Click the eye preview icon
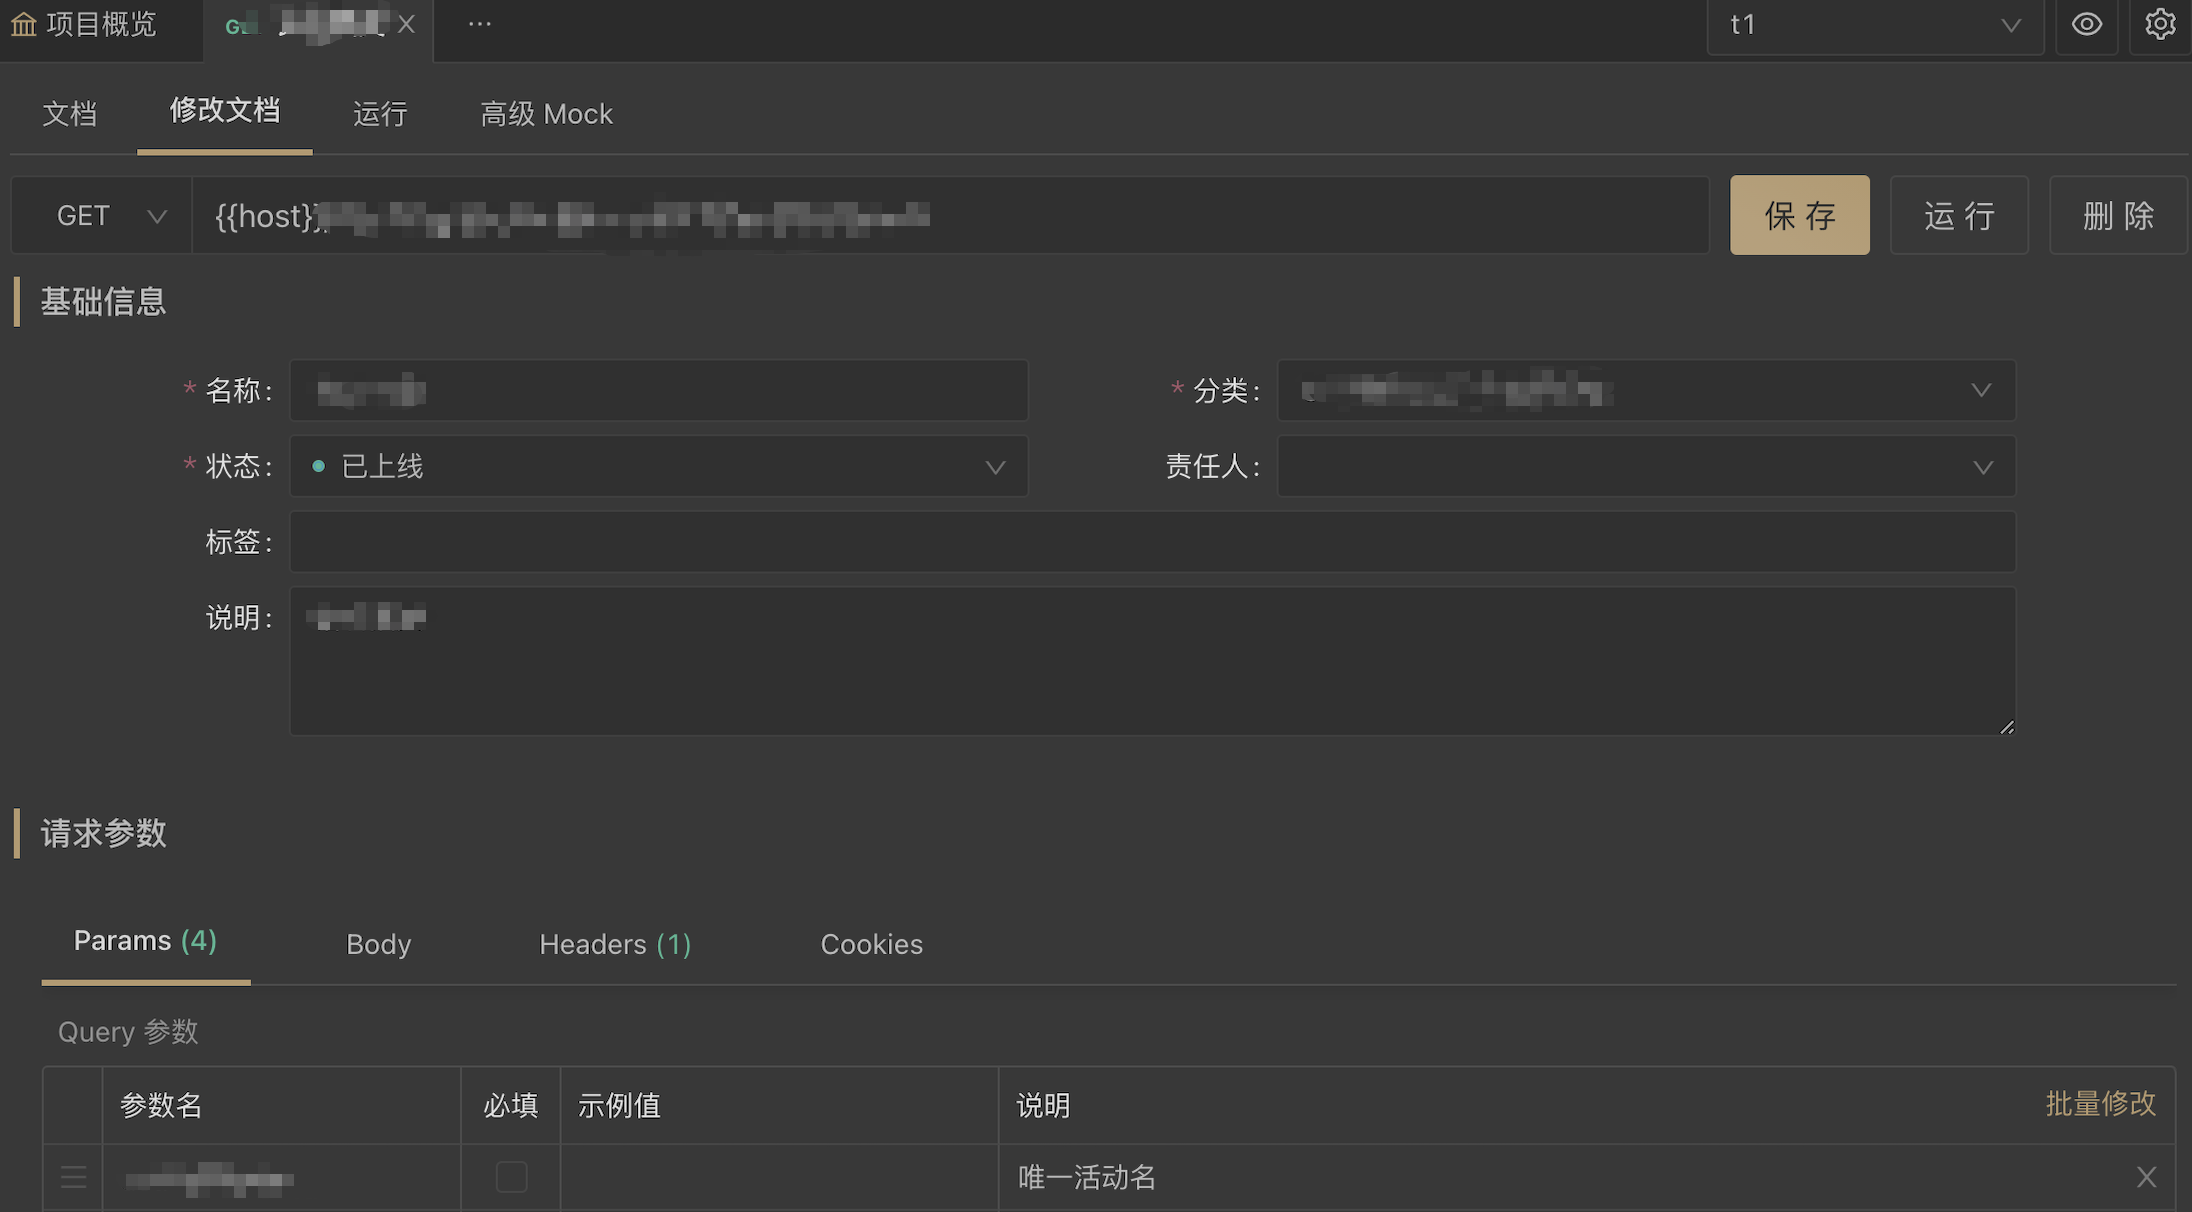The height and width of the screenshot is (1212, 2192). 2086,24
